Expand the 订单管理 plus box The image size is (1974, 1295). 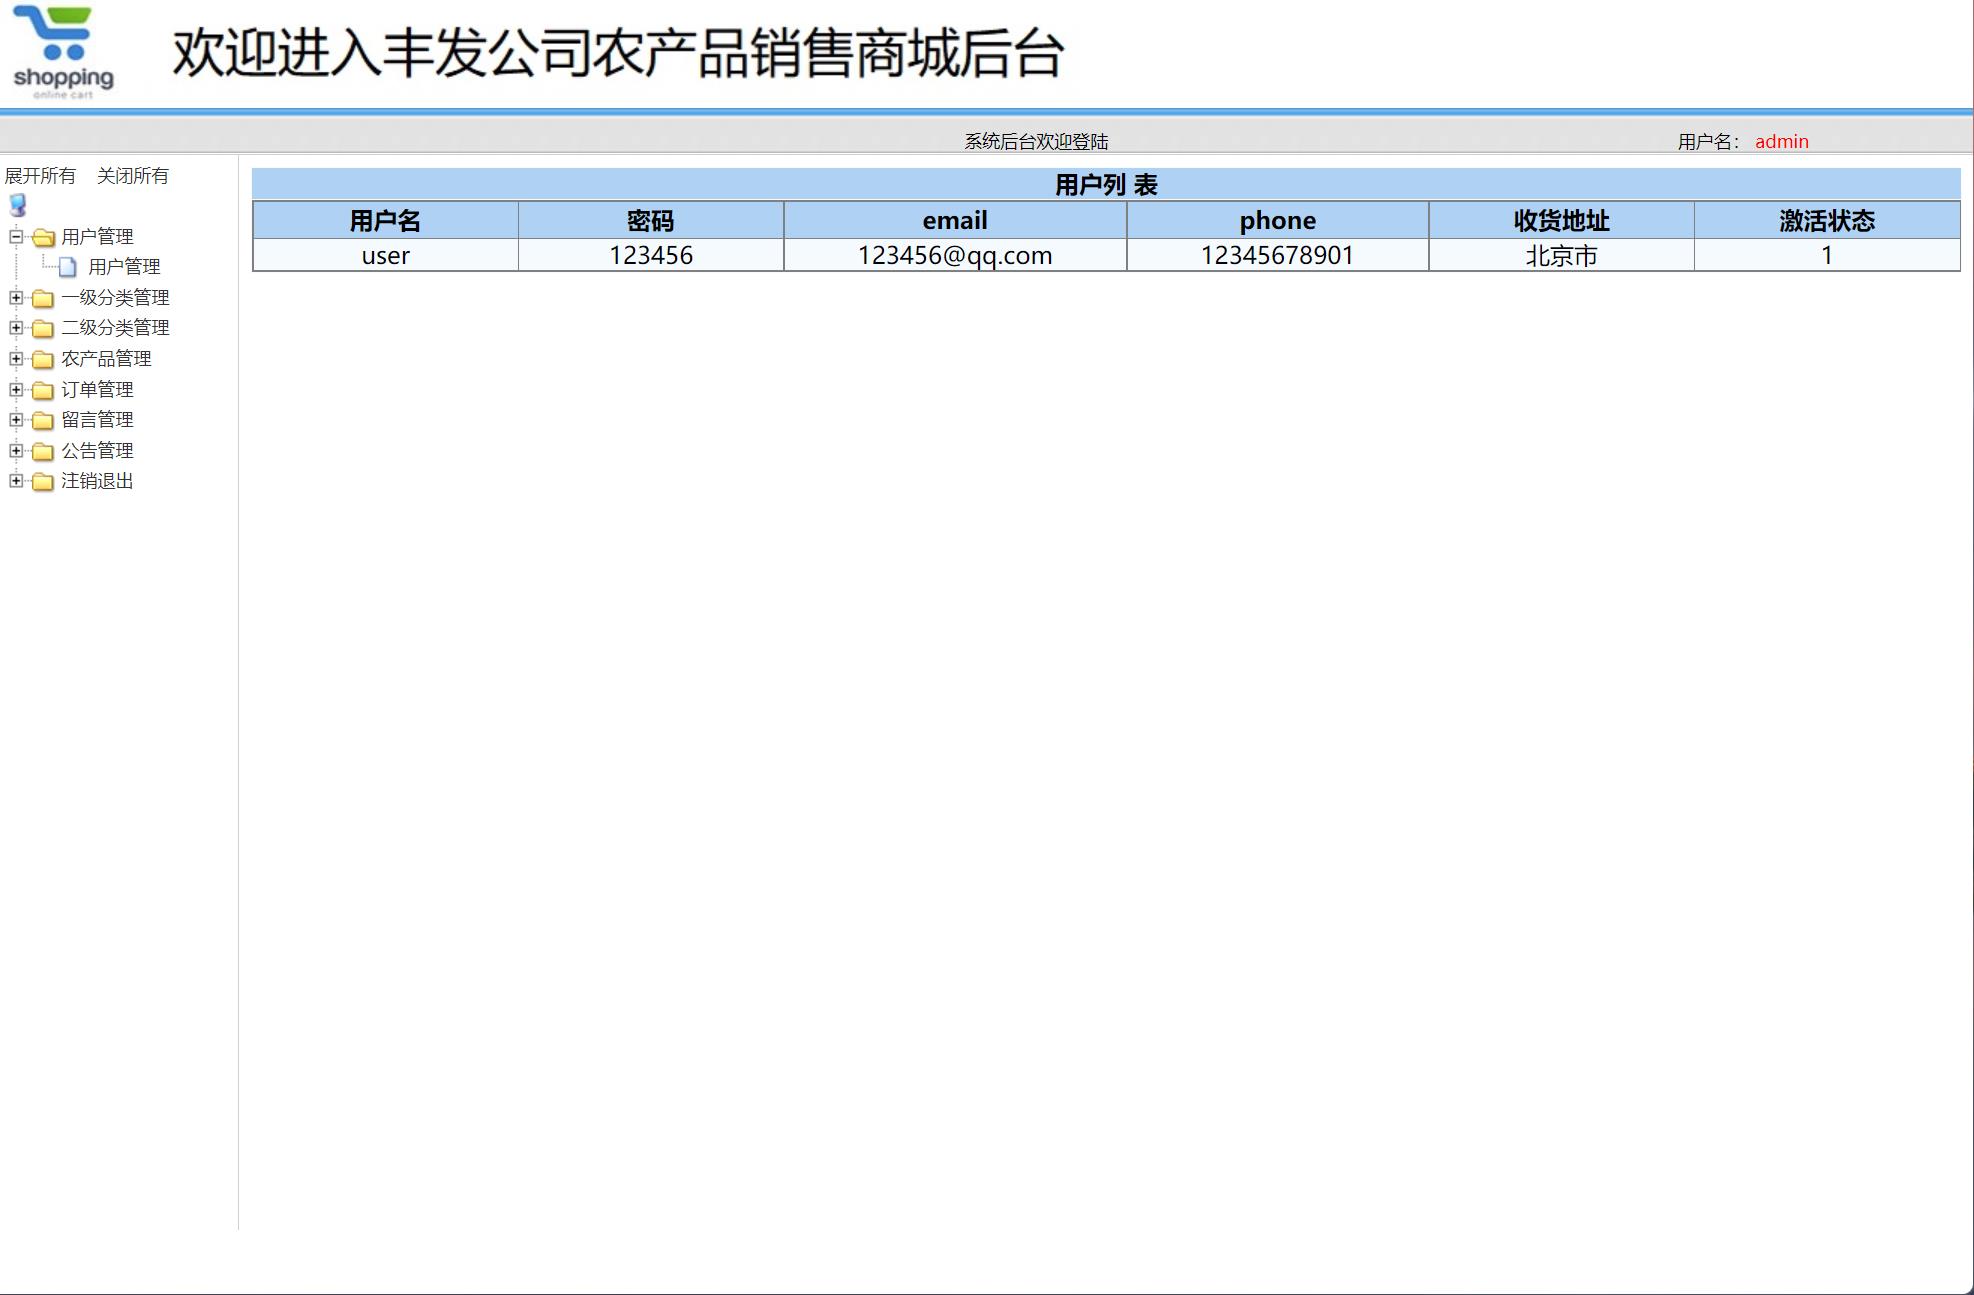click(16, 389)
